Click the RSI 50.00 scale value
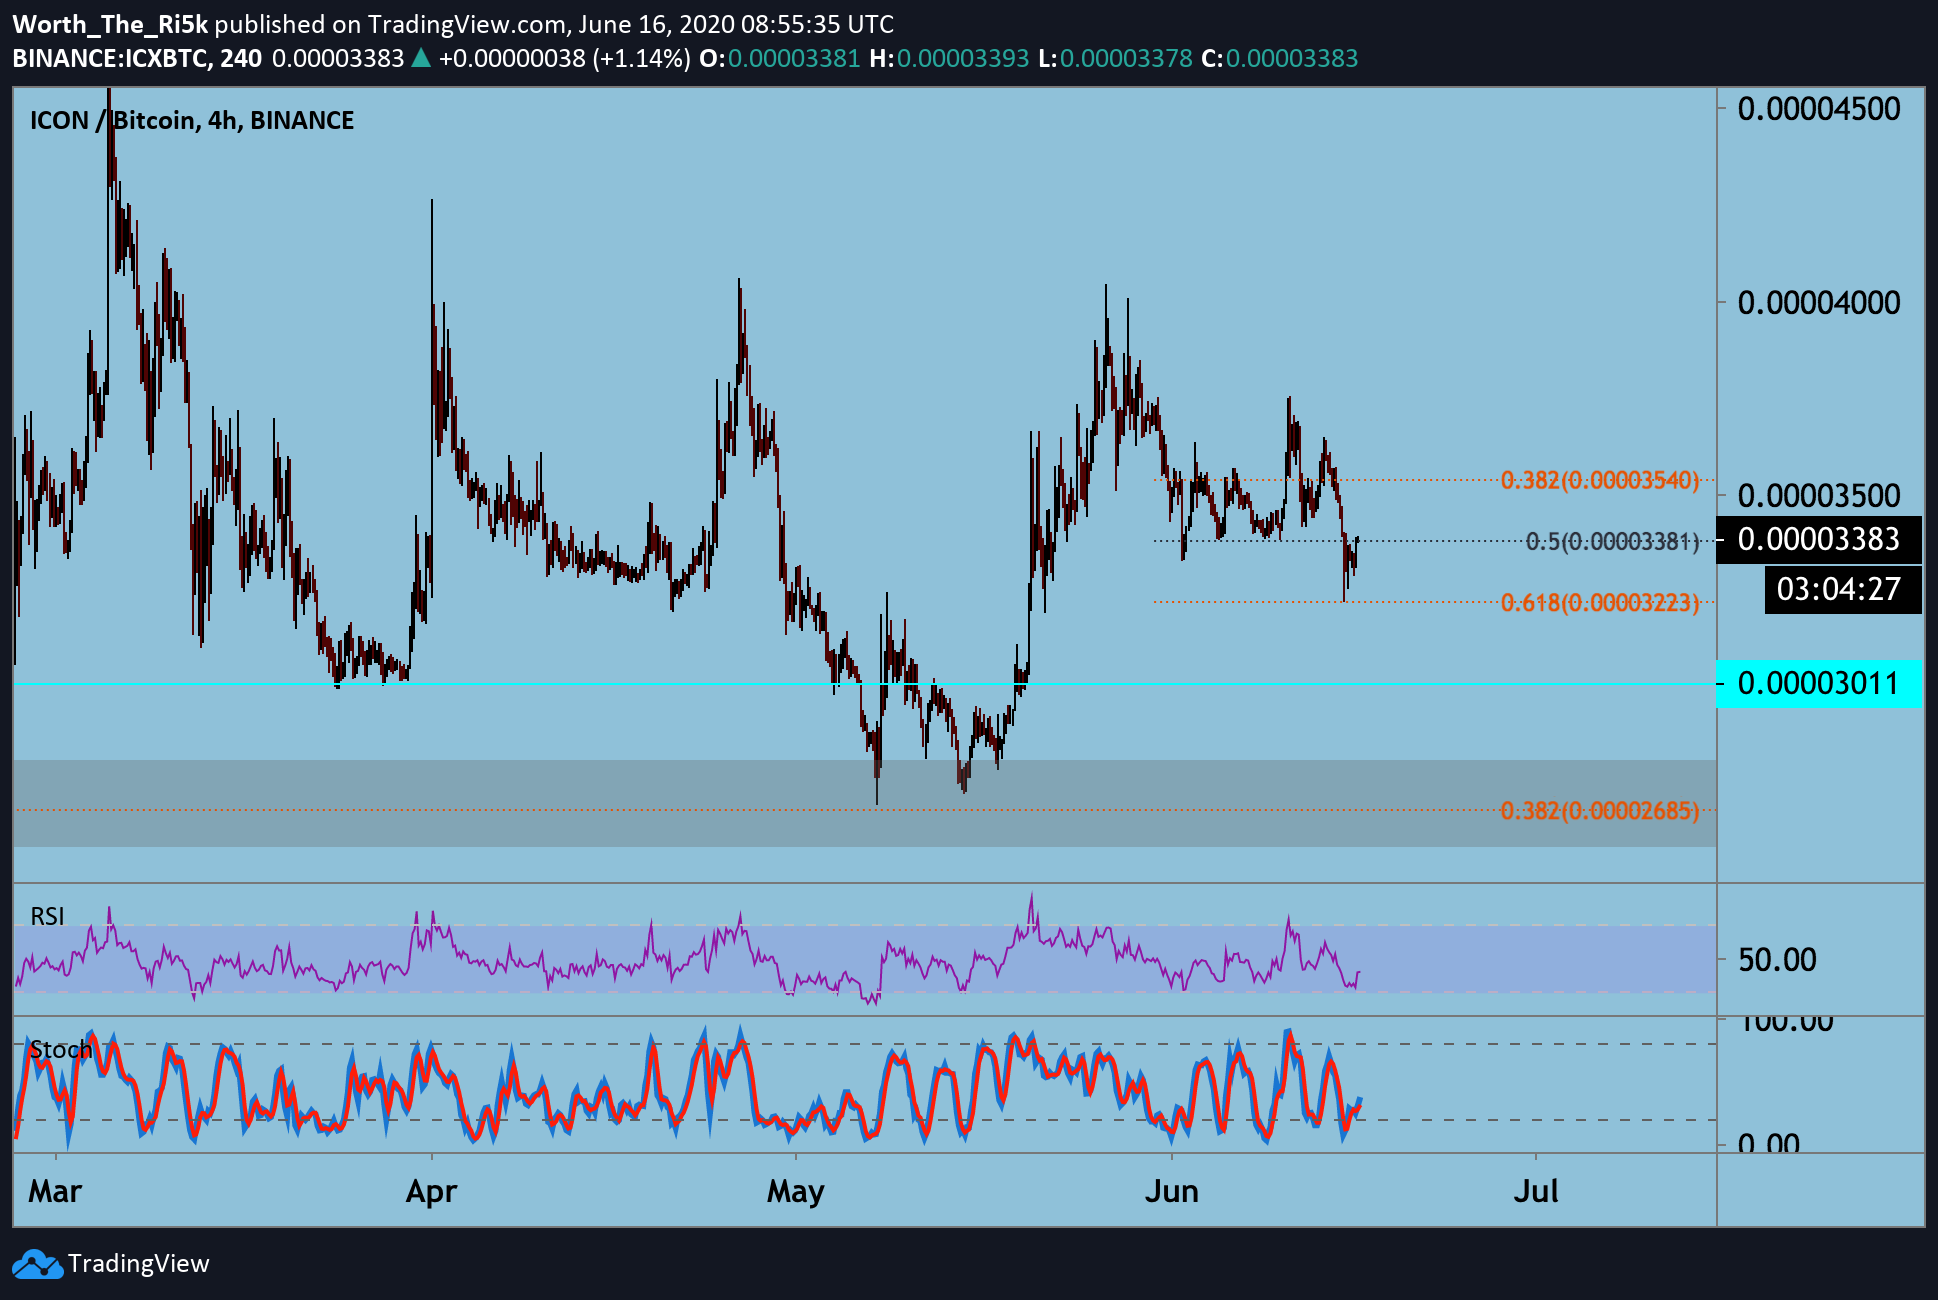The image size is (1938, 1300). (1777, 960)
